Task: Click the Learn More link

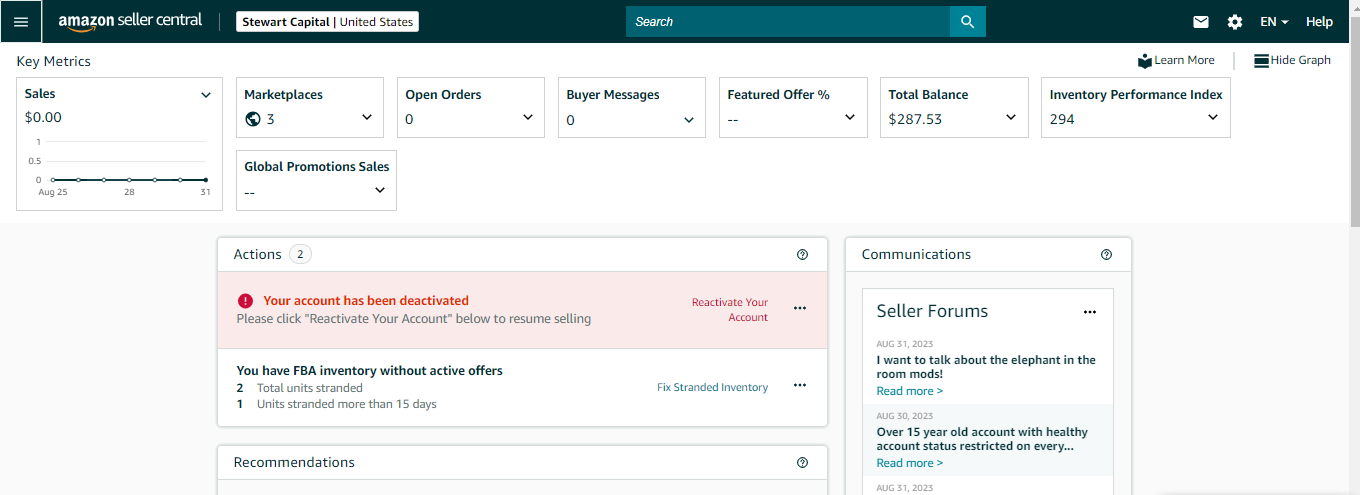Action: (x=1184, y=60)
